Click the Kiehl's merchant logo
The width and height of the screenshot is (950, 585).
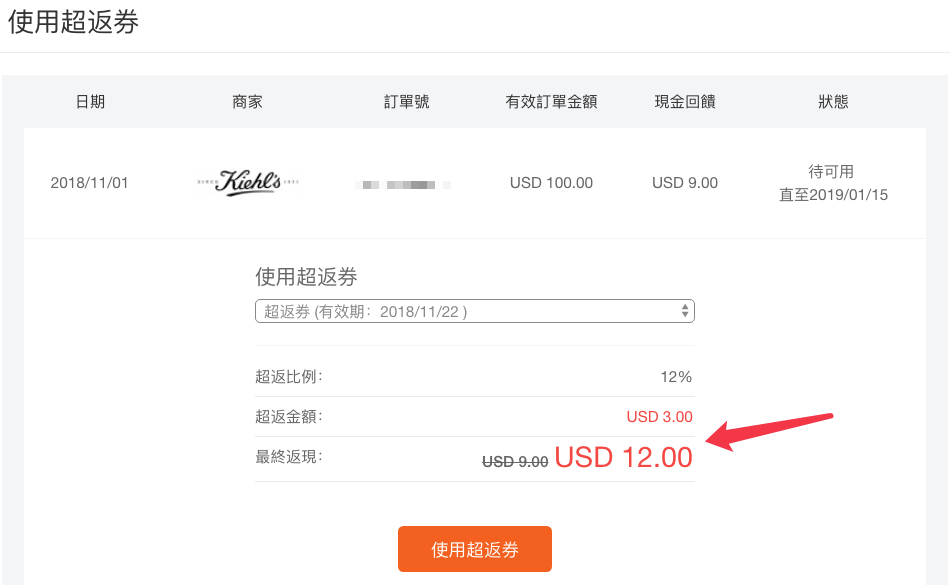tap(248, 183)
